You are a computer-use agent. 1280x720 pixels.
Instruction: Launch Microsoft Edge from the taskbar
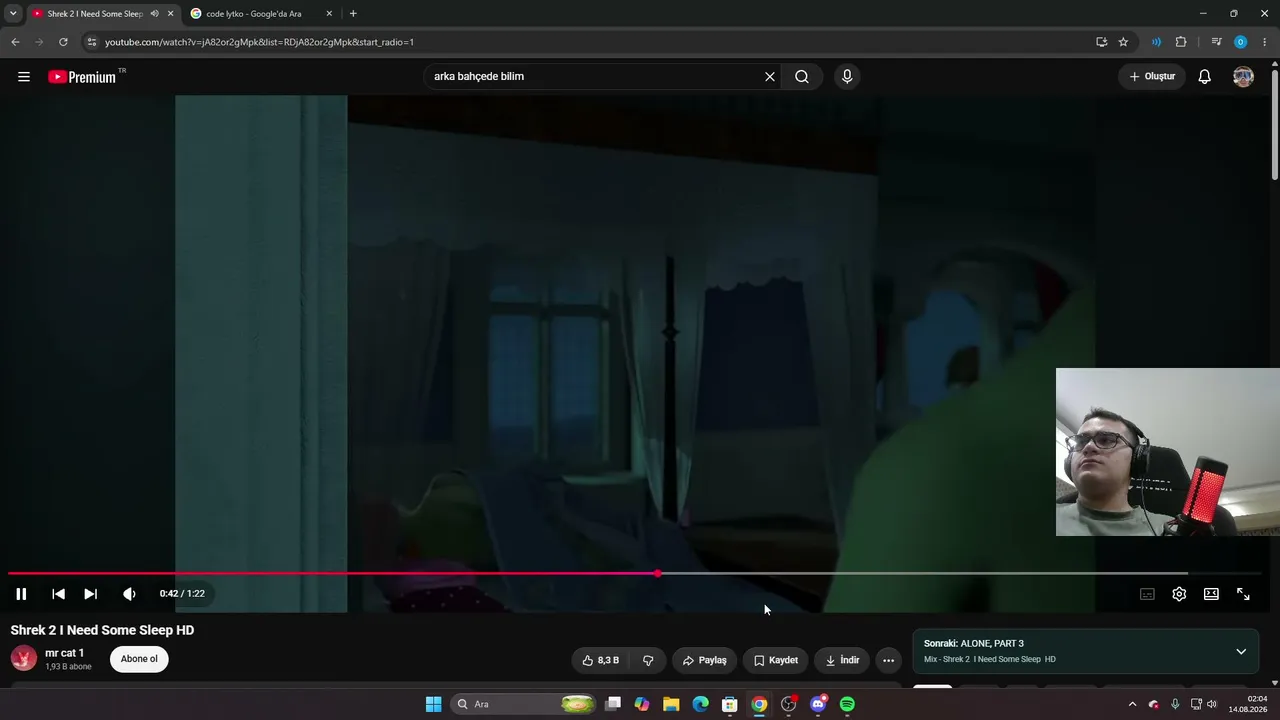coord(701,704)
